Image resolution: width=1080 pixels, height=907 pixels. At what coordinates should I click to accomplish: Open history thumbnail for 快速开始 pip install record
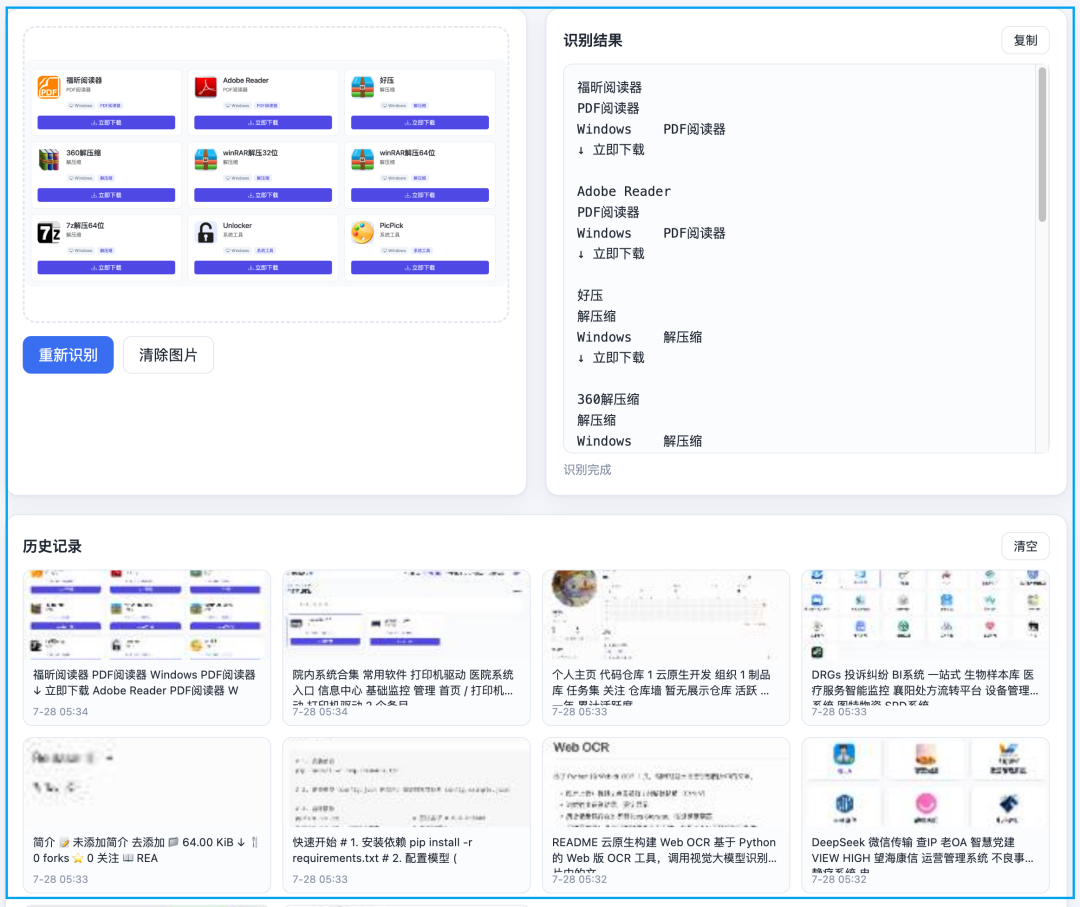tap(406, 783)
